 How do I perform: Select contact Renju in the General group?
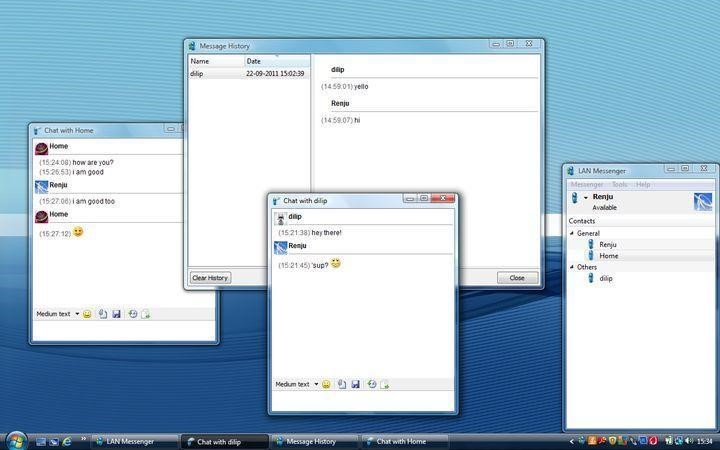point(608,245)
